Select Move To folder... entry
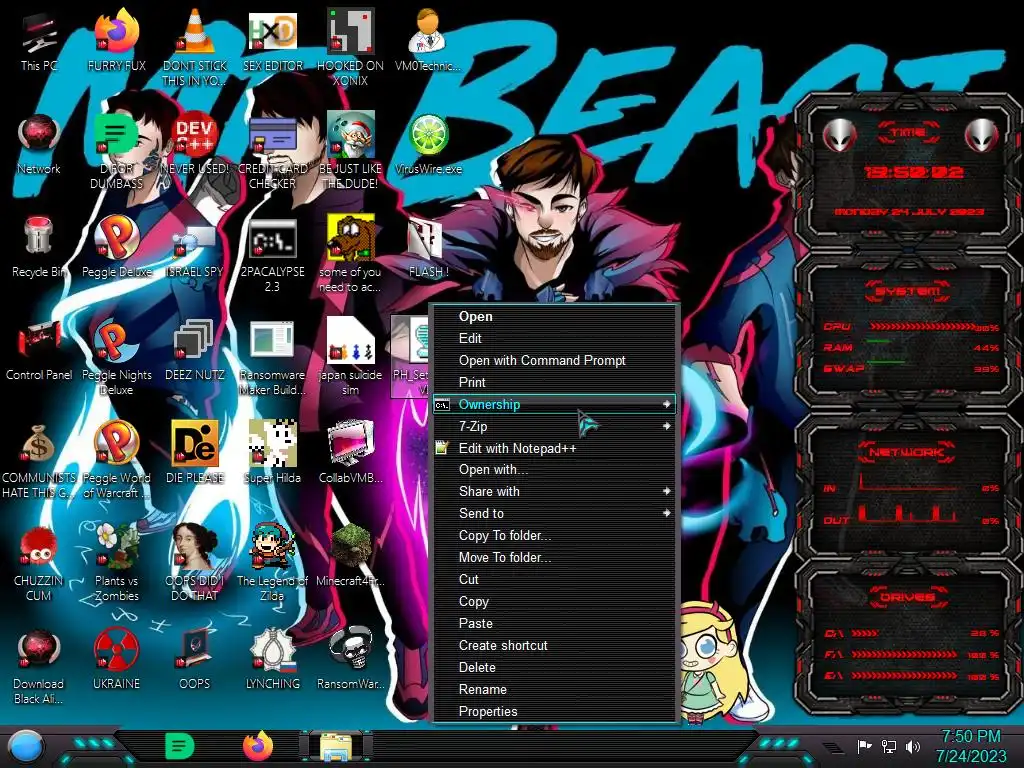This screenshot has height=768, width=1024. (x=554, y=557)
